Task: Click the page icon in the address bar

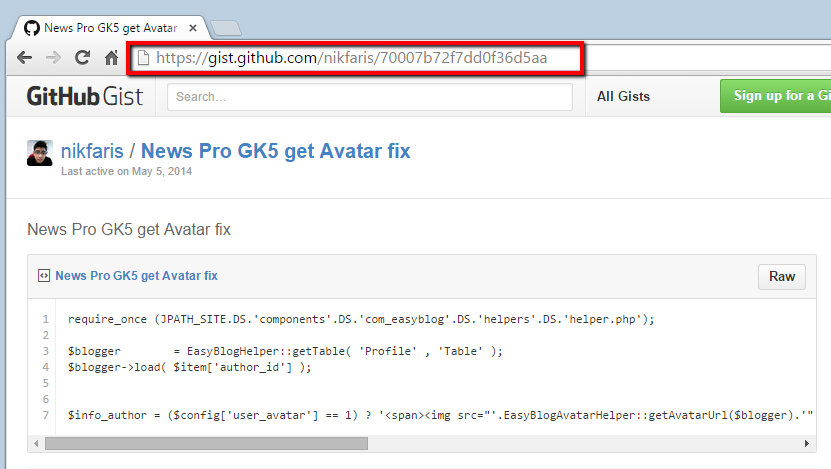Action: [143, 57]
